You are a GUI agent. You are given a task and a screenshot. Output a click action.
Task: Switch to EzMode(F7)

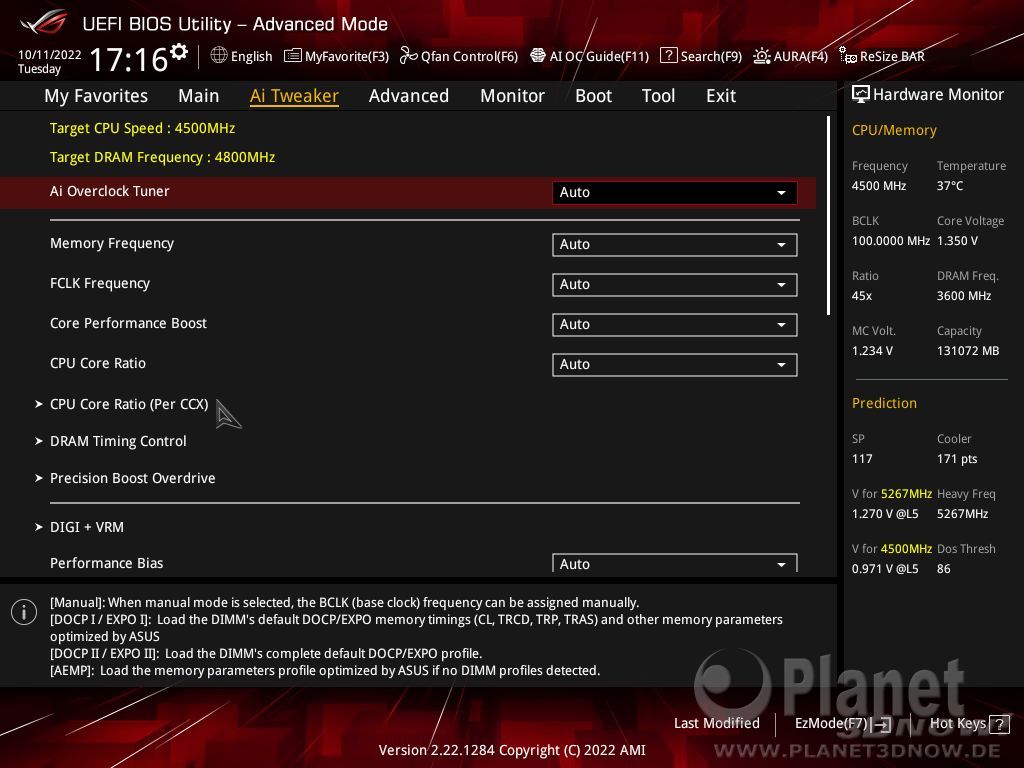click(x=831, y=724)
